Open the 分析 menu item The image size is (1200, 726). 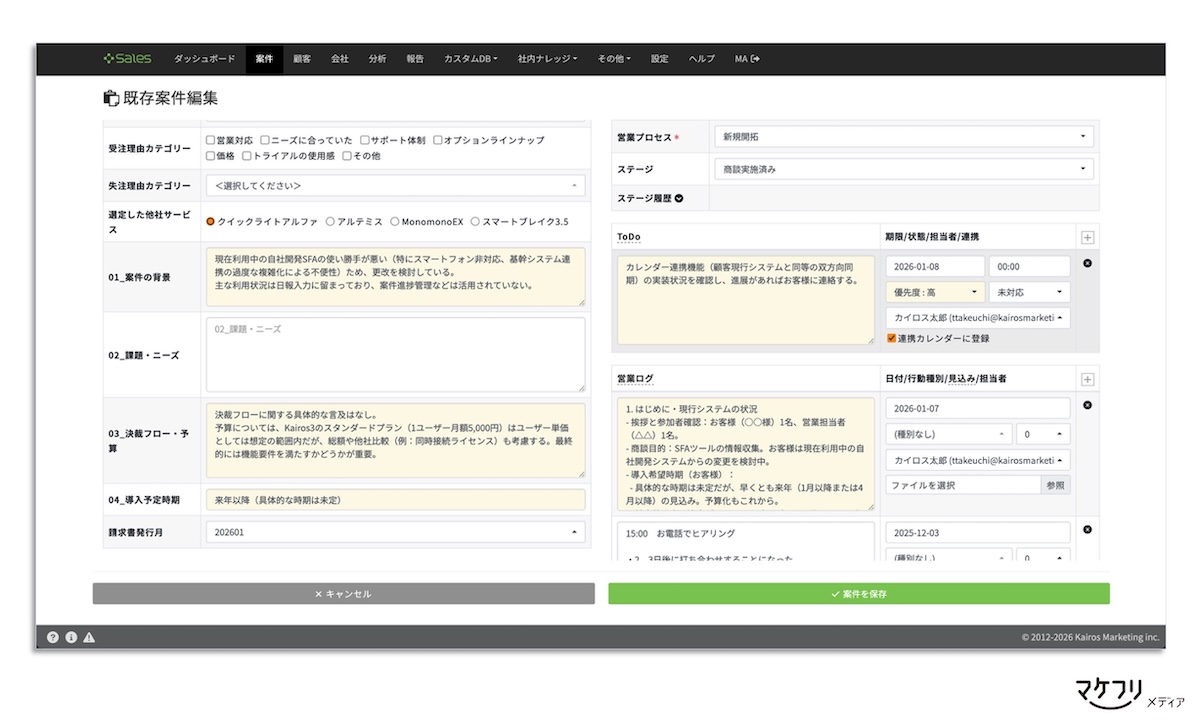point(377,59)
